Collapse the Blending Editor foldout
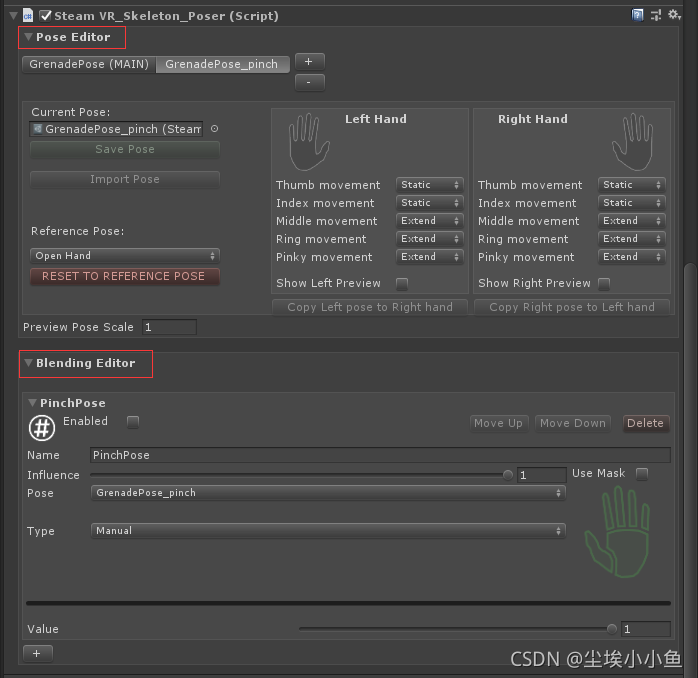 (x=28, y=363)
